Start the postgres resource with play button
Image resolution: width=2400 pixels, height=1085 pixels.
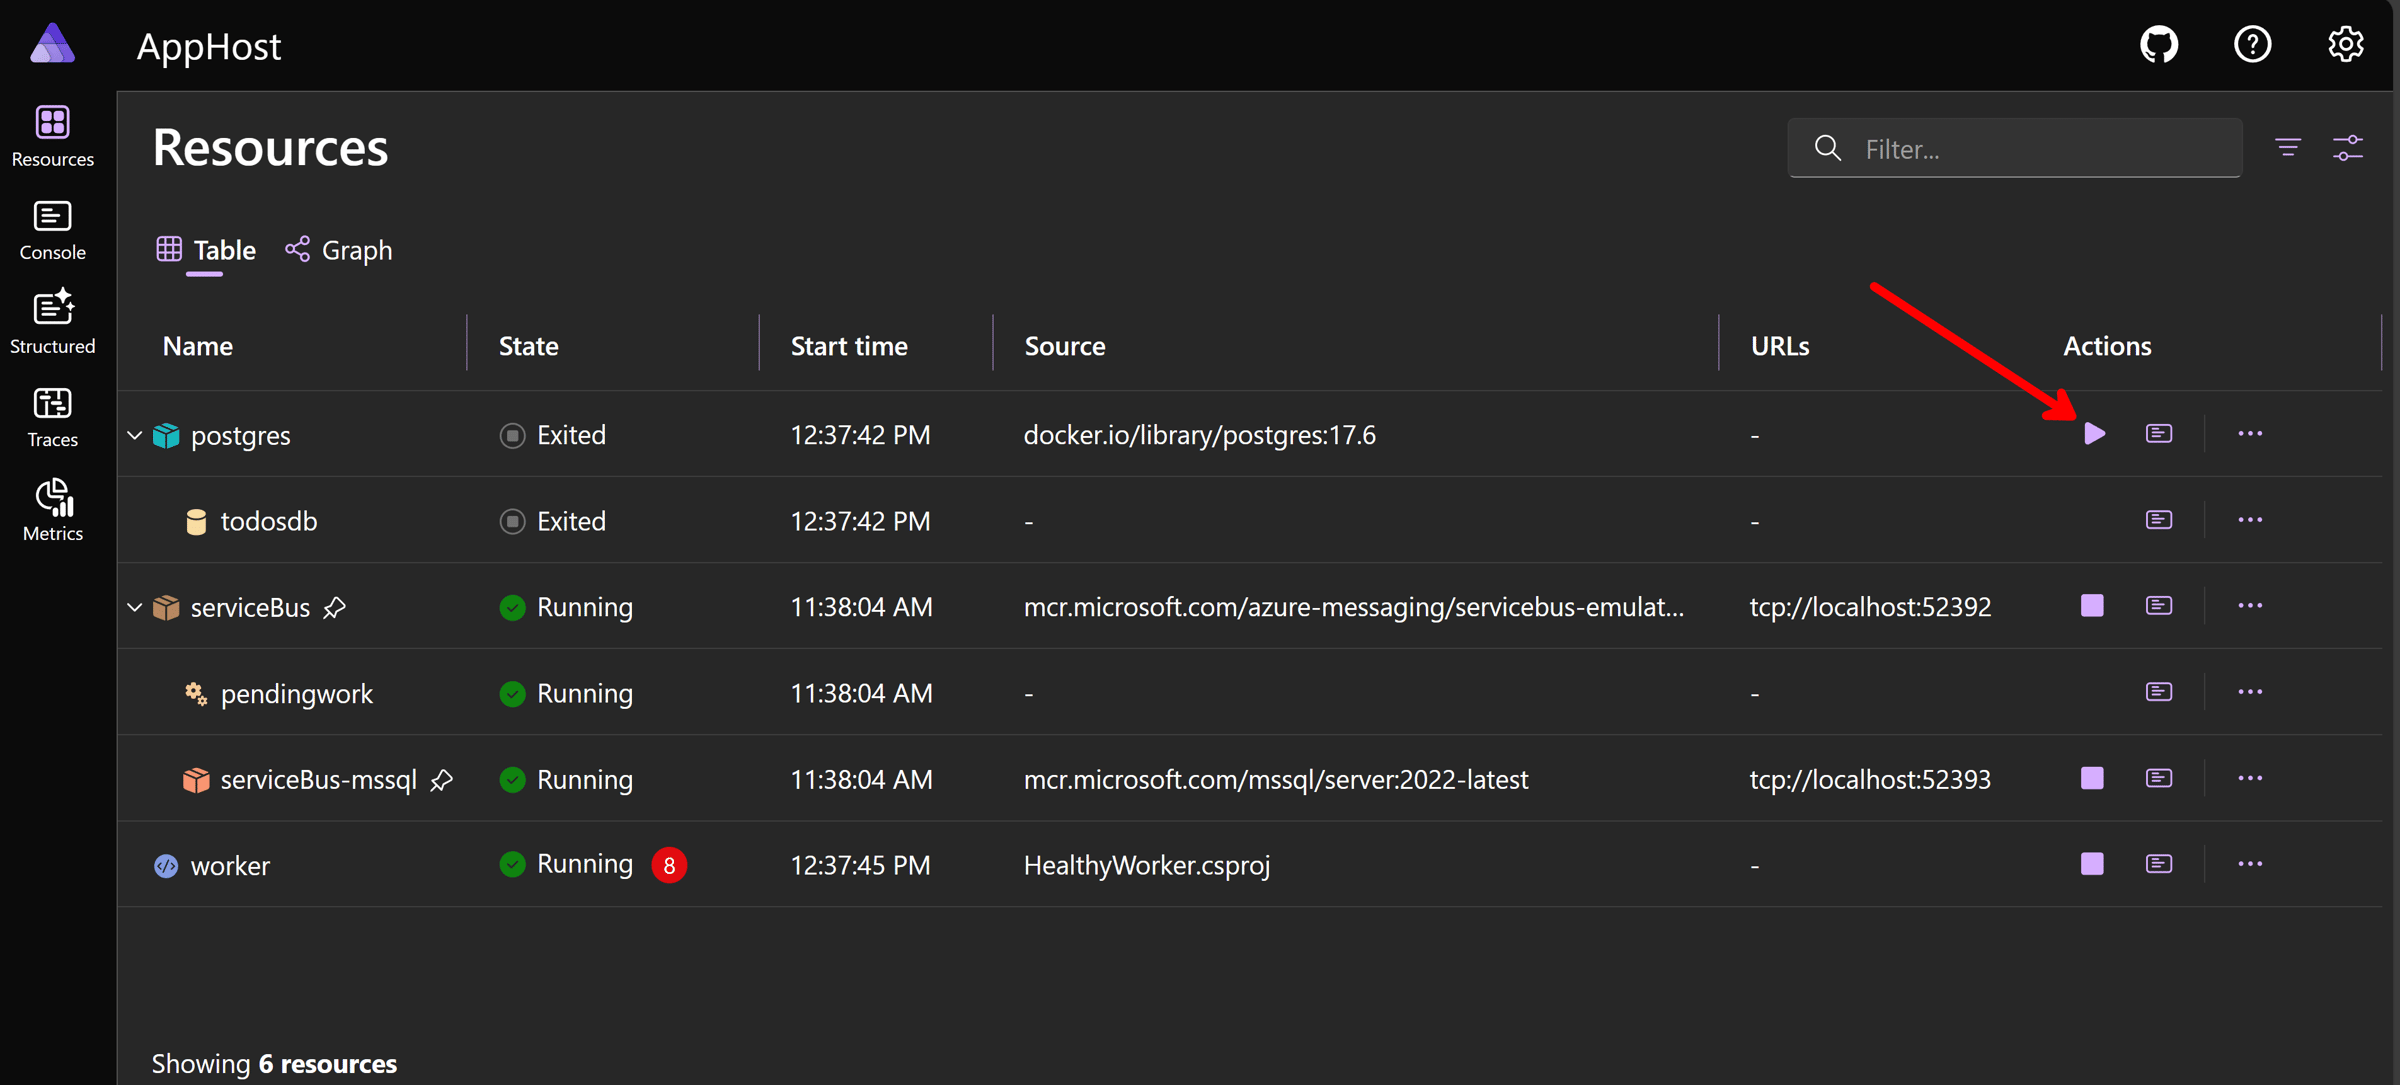2094,434
